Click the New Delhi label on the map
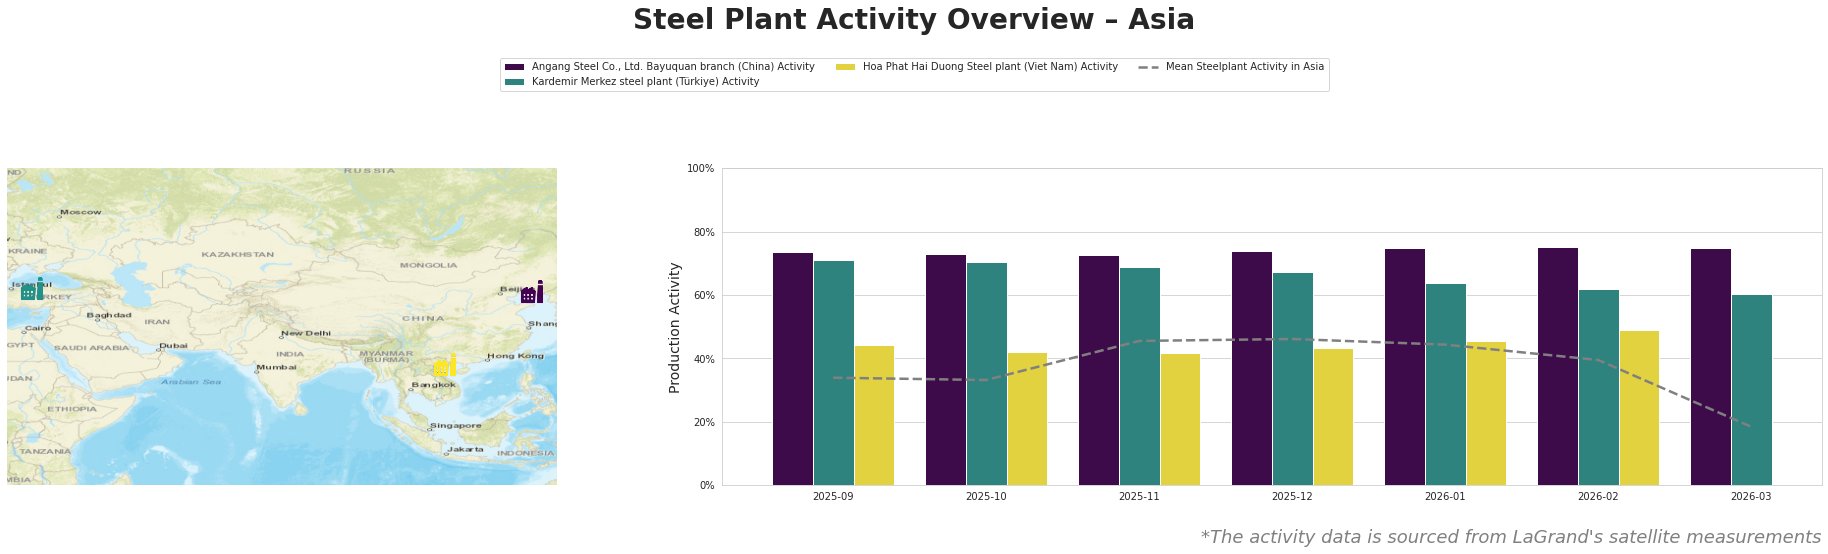 click(306, 333)
